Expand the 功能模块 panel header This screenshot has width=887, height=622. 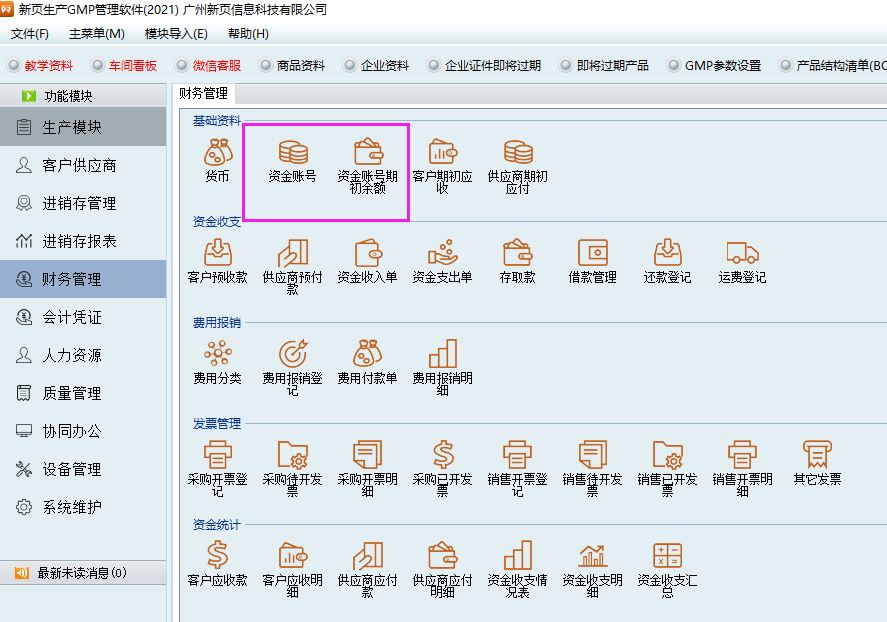[68, 96]
